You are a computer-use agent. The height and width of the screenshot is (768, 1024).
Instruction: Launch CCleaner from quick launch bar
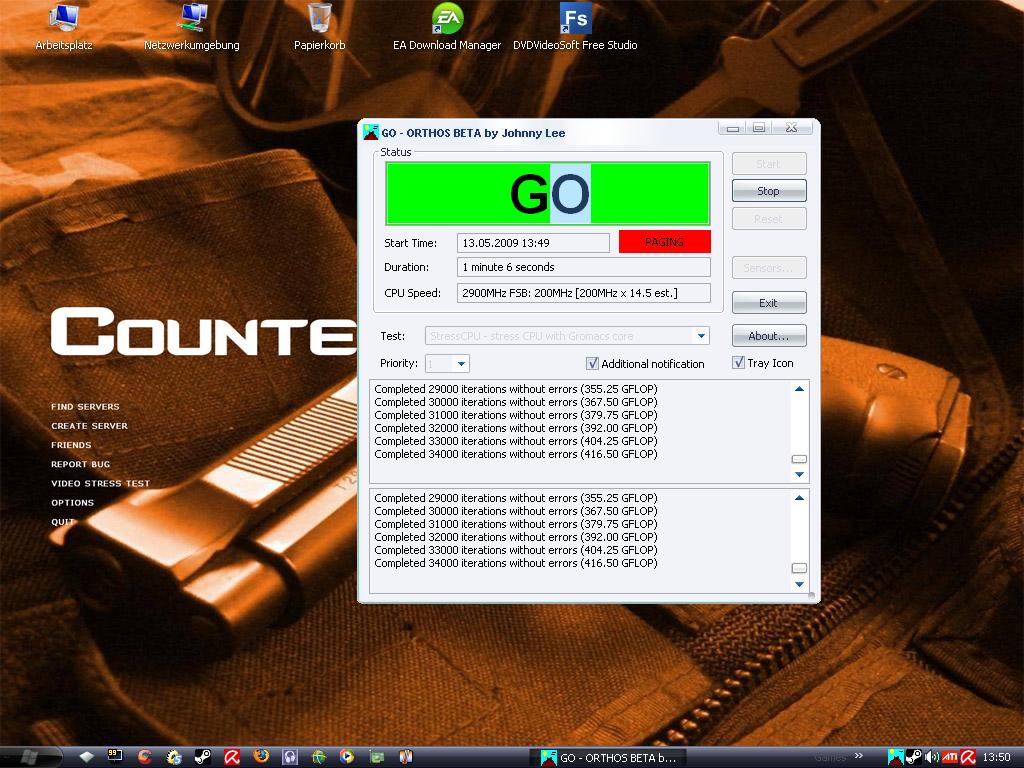pyautogui.click(x=144, y=757)
